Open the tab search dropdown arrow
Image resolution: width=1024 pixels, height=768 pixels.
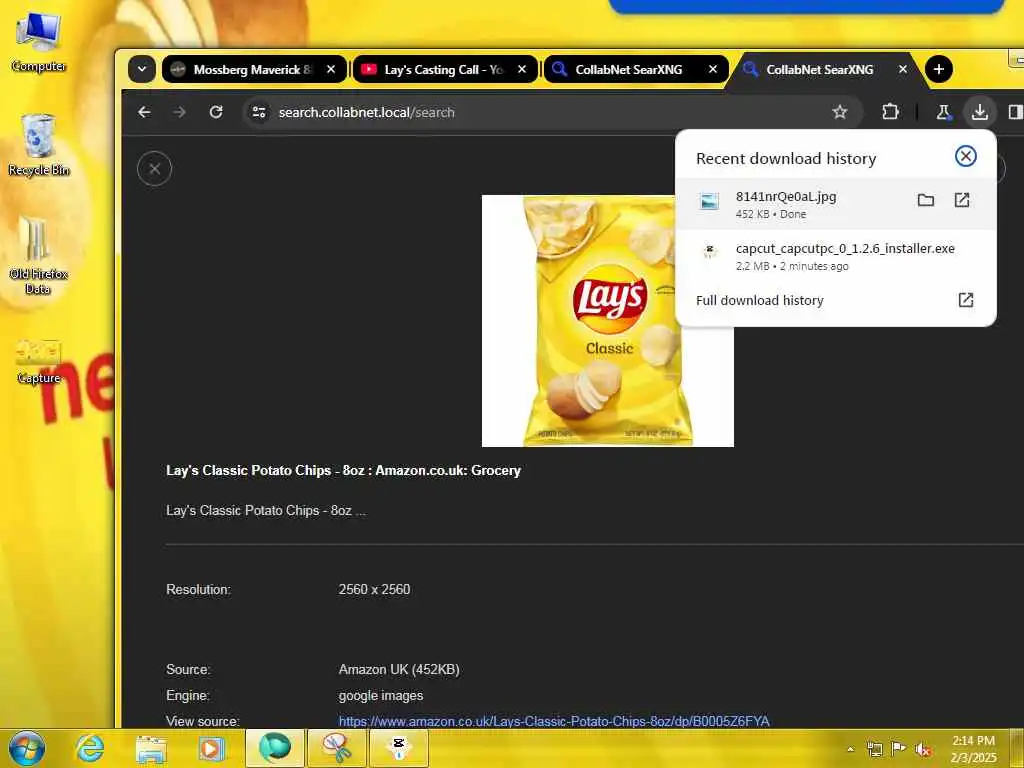click(142, 69)
